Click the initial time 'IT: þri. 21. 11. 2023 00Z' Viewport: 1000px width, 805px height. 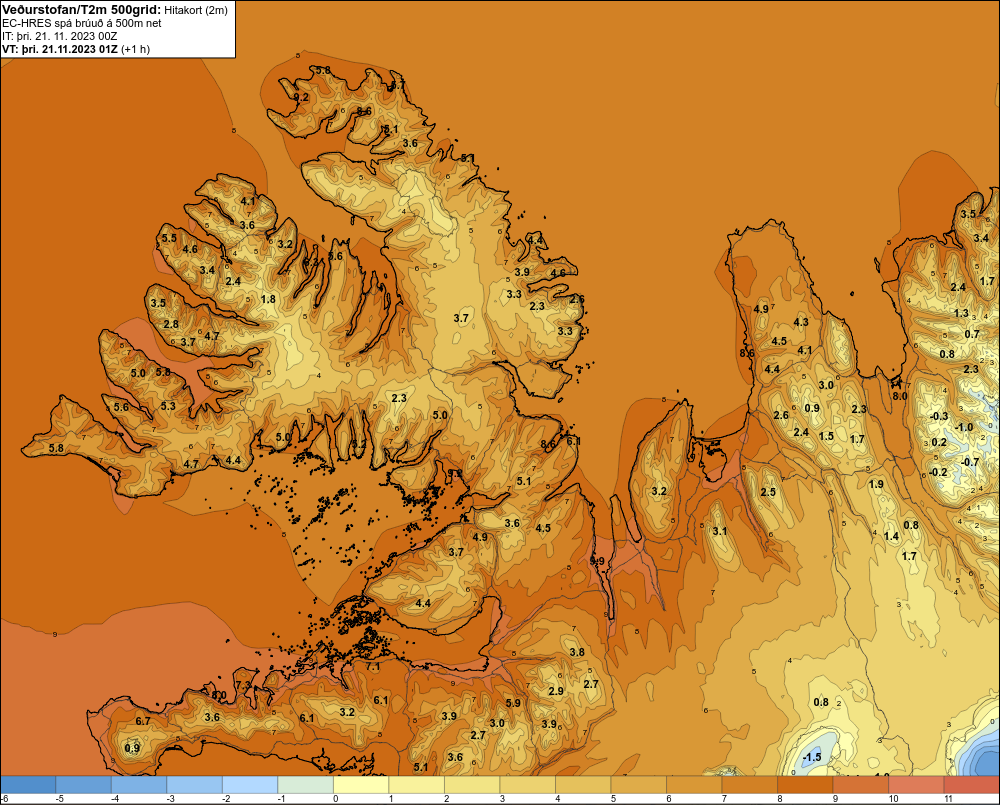[x=59, y=36]
